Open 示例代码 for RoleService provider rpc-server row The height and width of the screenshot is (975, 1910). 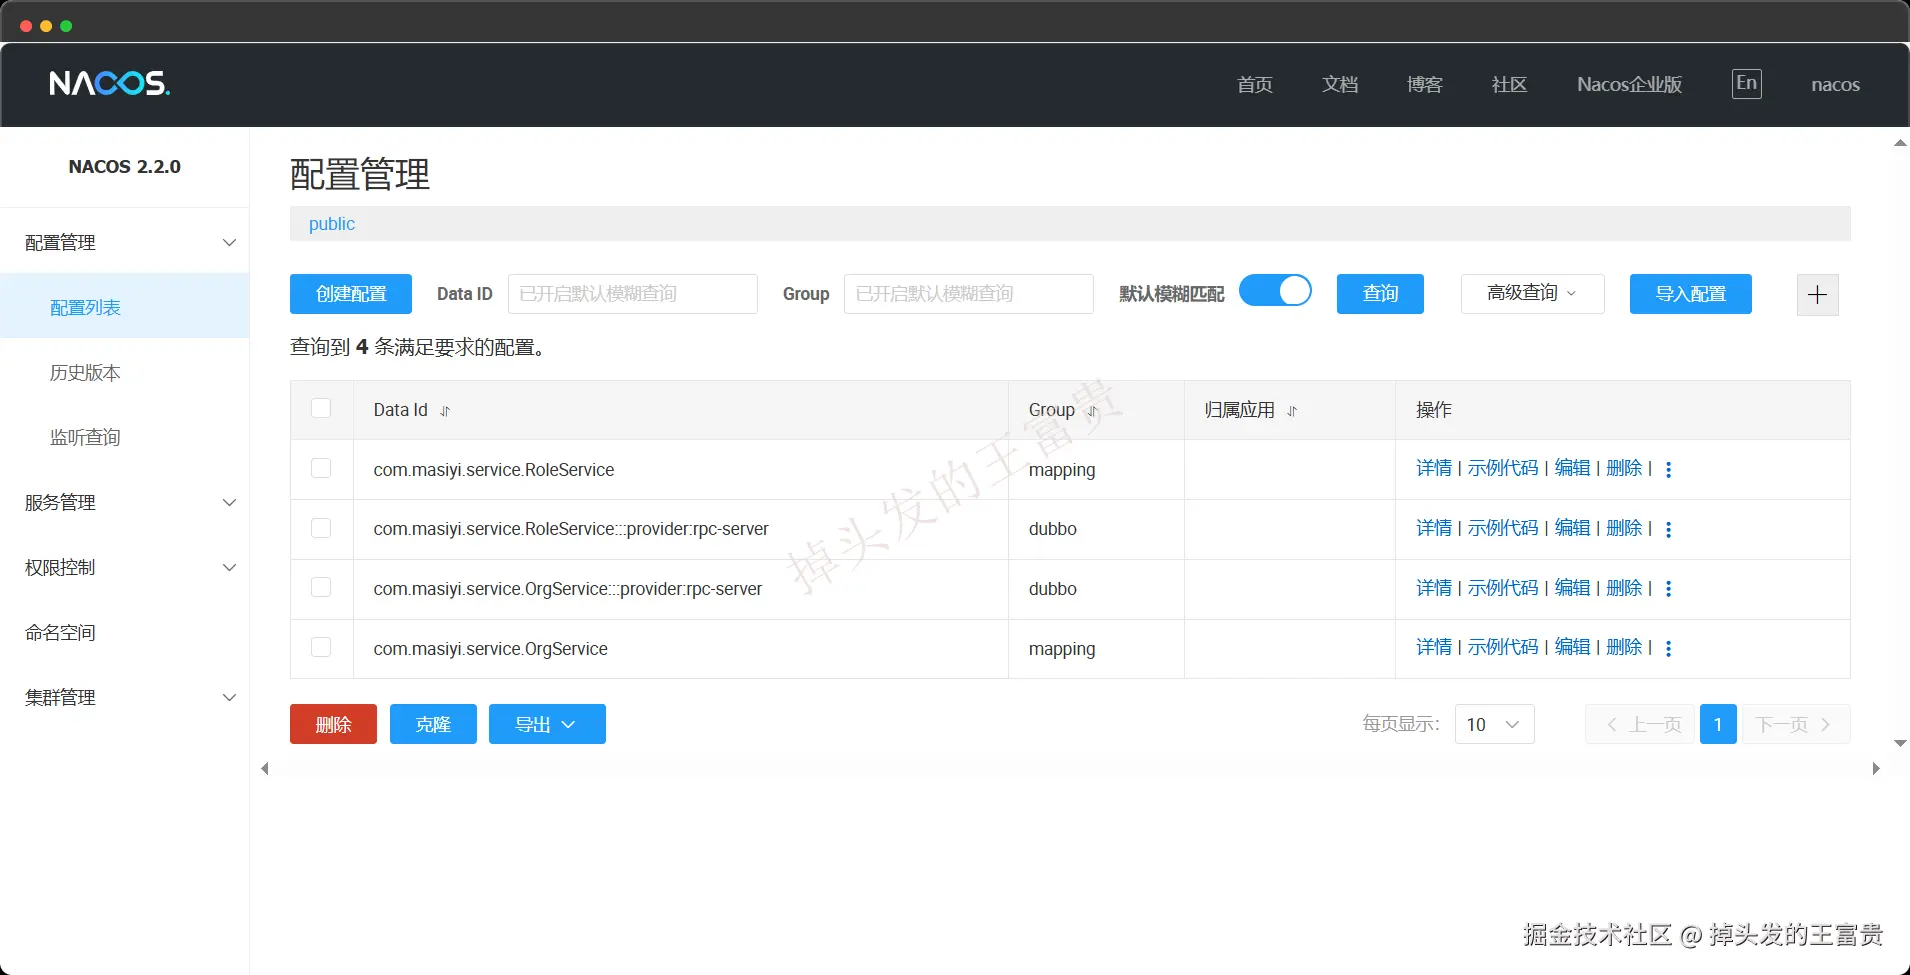point(1502,528)
